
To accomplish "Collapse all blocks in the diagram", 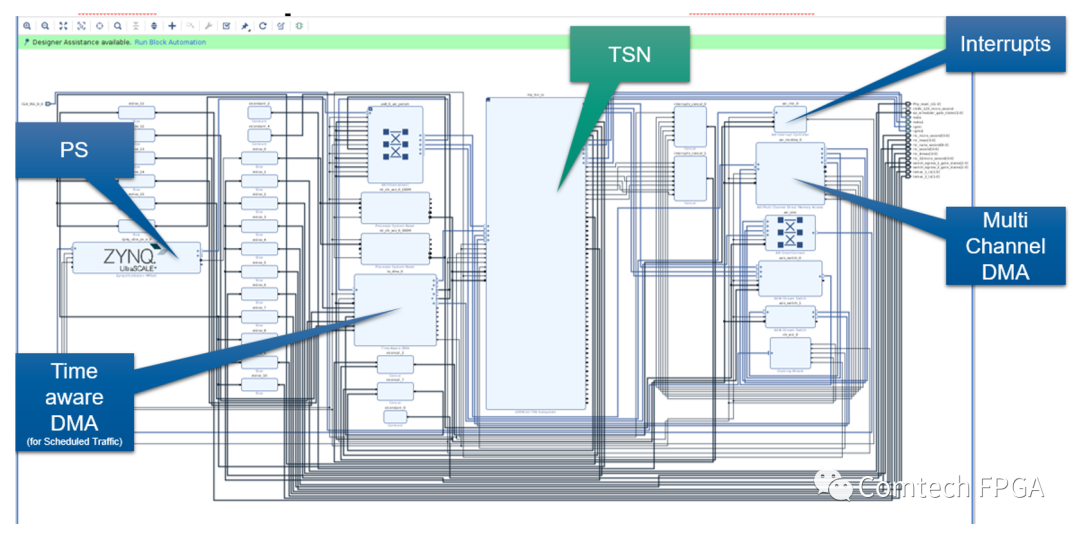I will point(135,26).
